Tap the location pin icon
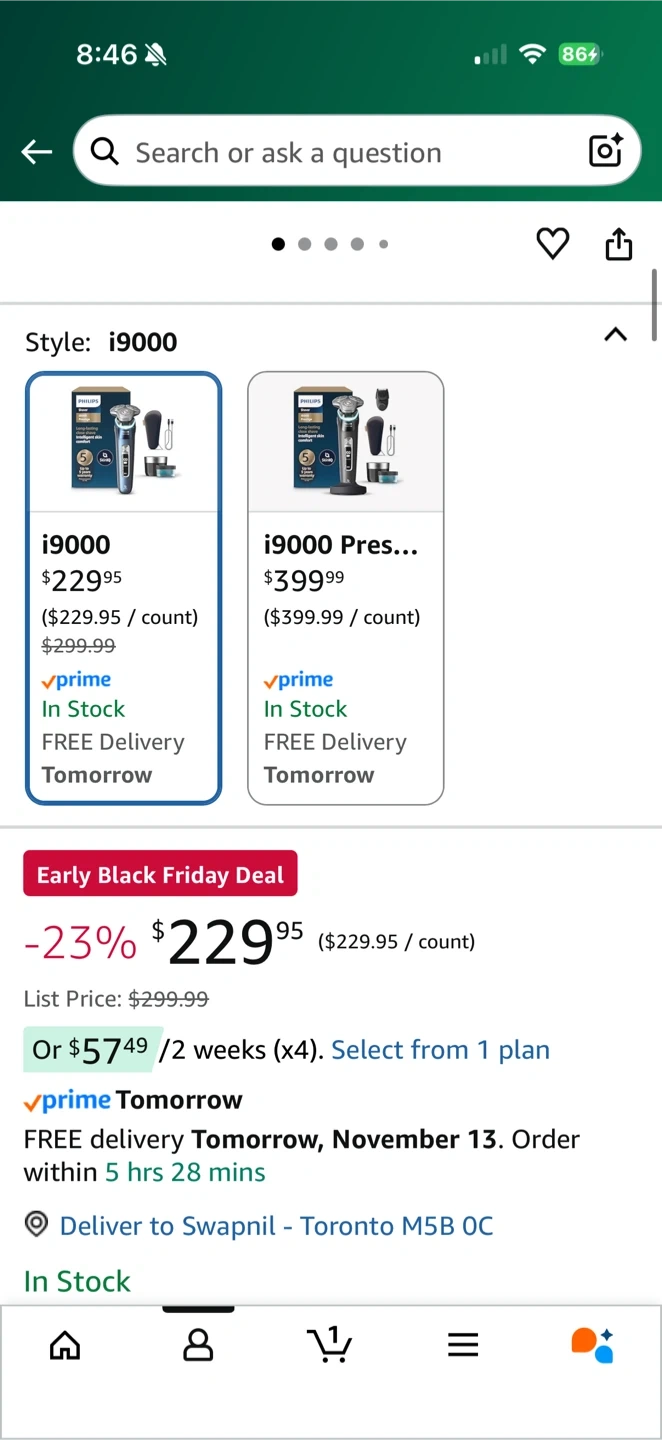This screenshot has width=662, height=1440. pos(37,1224)
